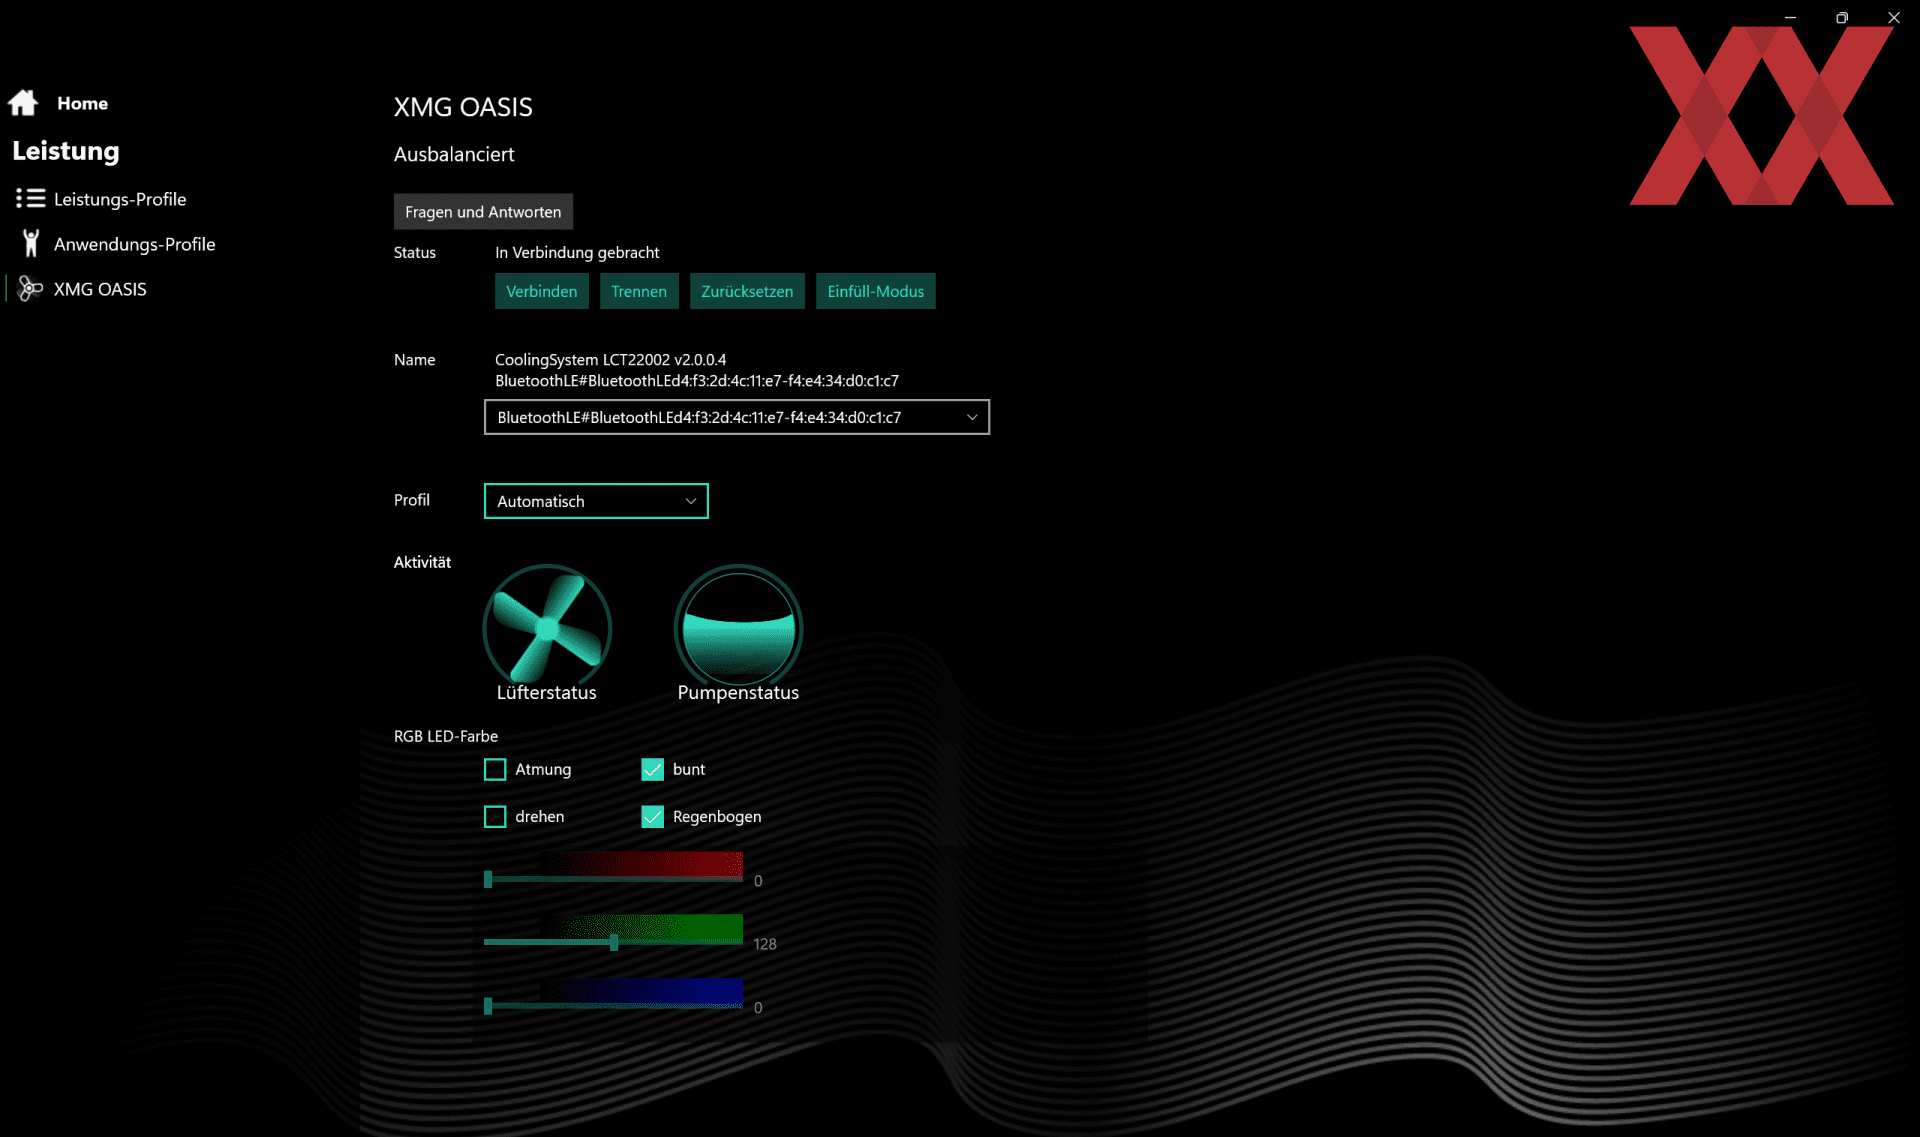Viewport: 1920px width, 1137px height.
Task: Click the XMG OASIS fan icon in sidebar
Action: 30,289
